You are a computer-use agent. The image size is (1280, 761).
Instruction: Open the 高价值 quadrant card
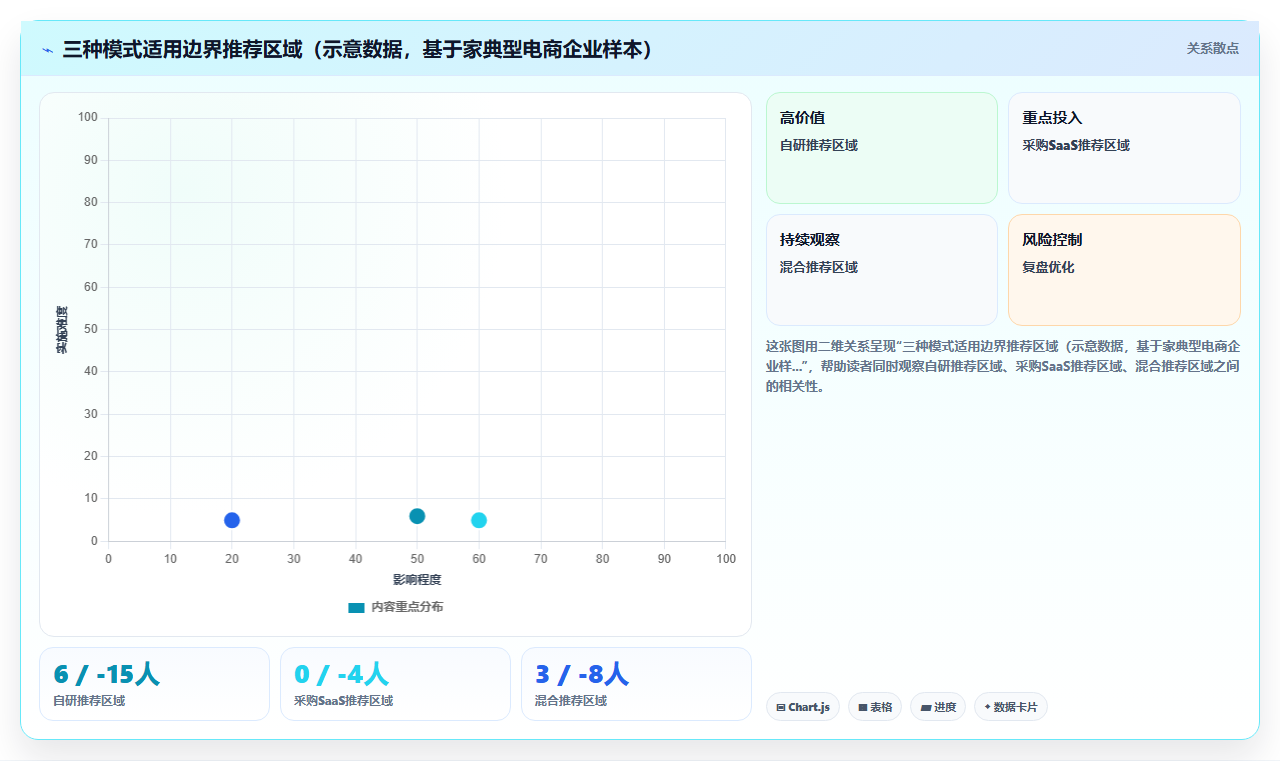[x=882, y=148]
